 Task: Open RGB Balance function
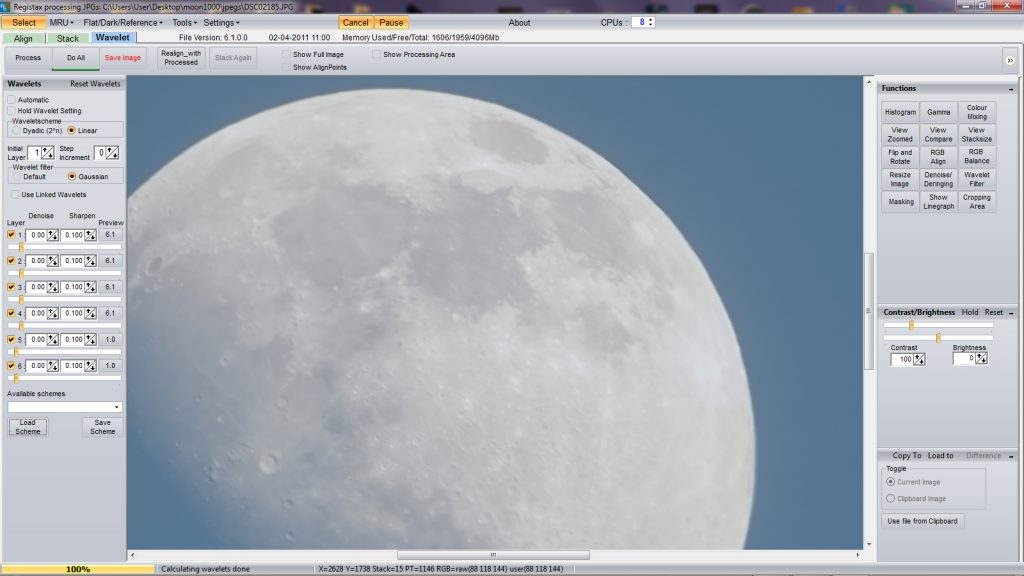coord(977,157)
